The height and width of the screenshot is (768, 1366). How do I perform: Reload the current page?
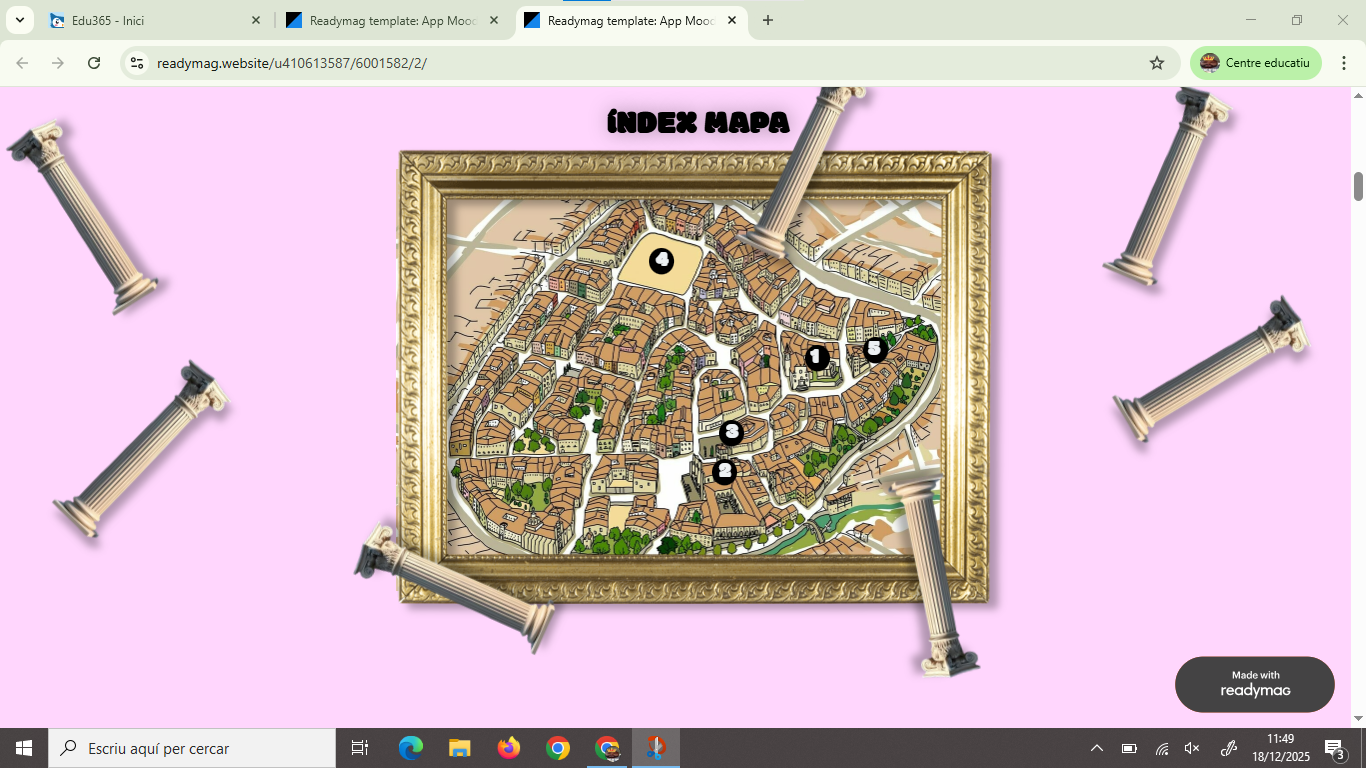94,63
